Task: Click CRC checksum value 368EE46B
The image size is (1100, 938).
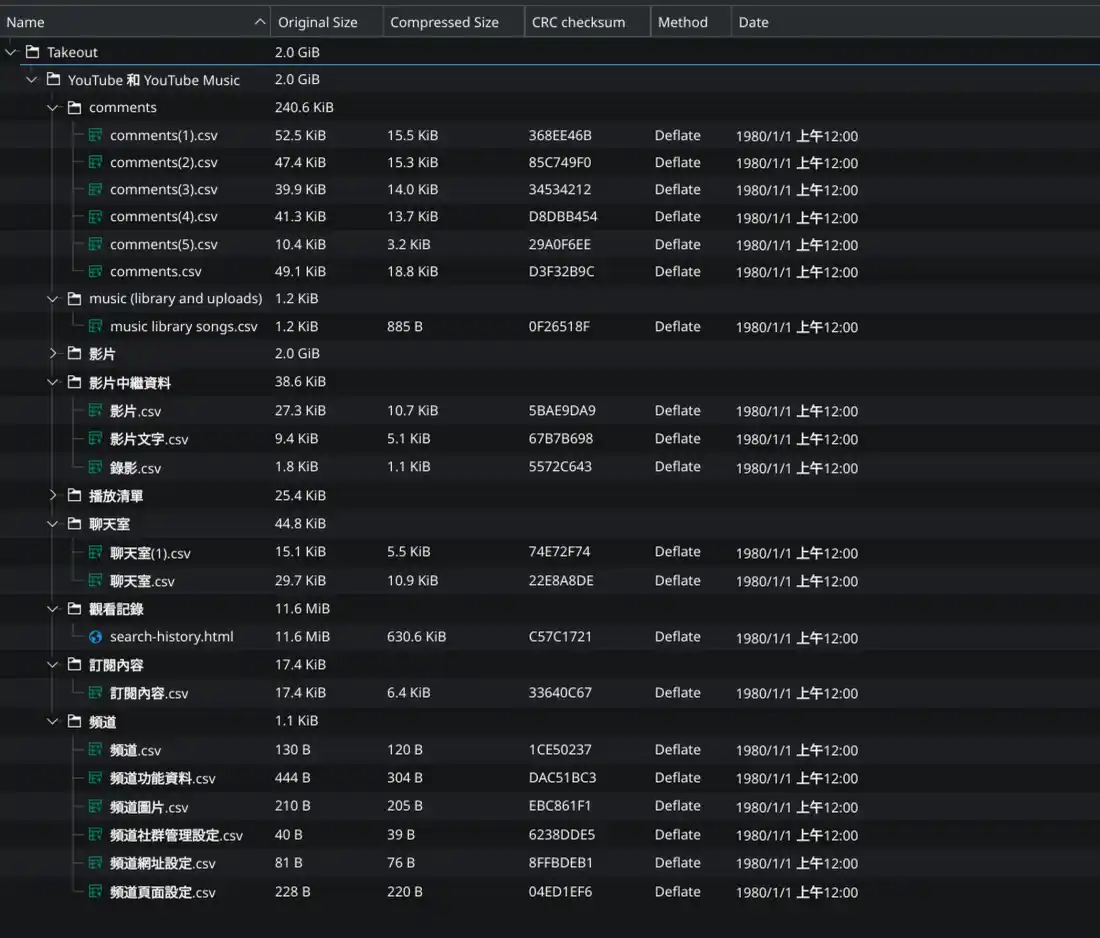Action: [x=560, y=135]
